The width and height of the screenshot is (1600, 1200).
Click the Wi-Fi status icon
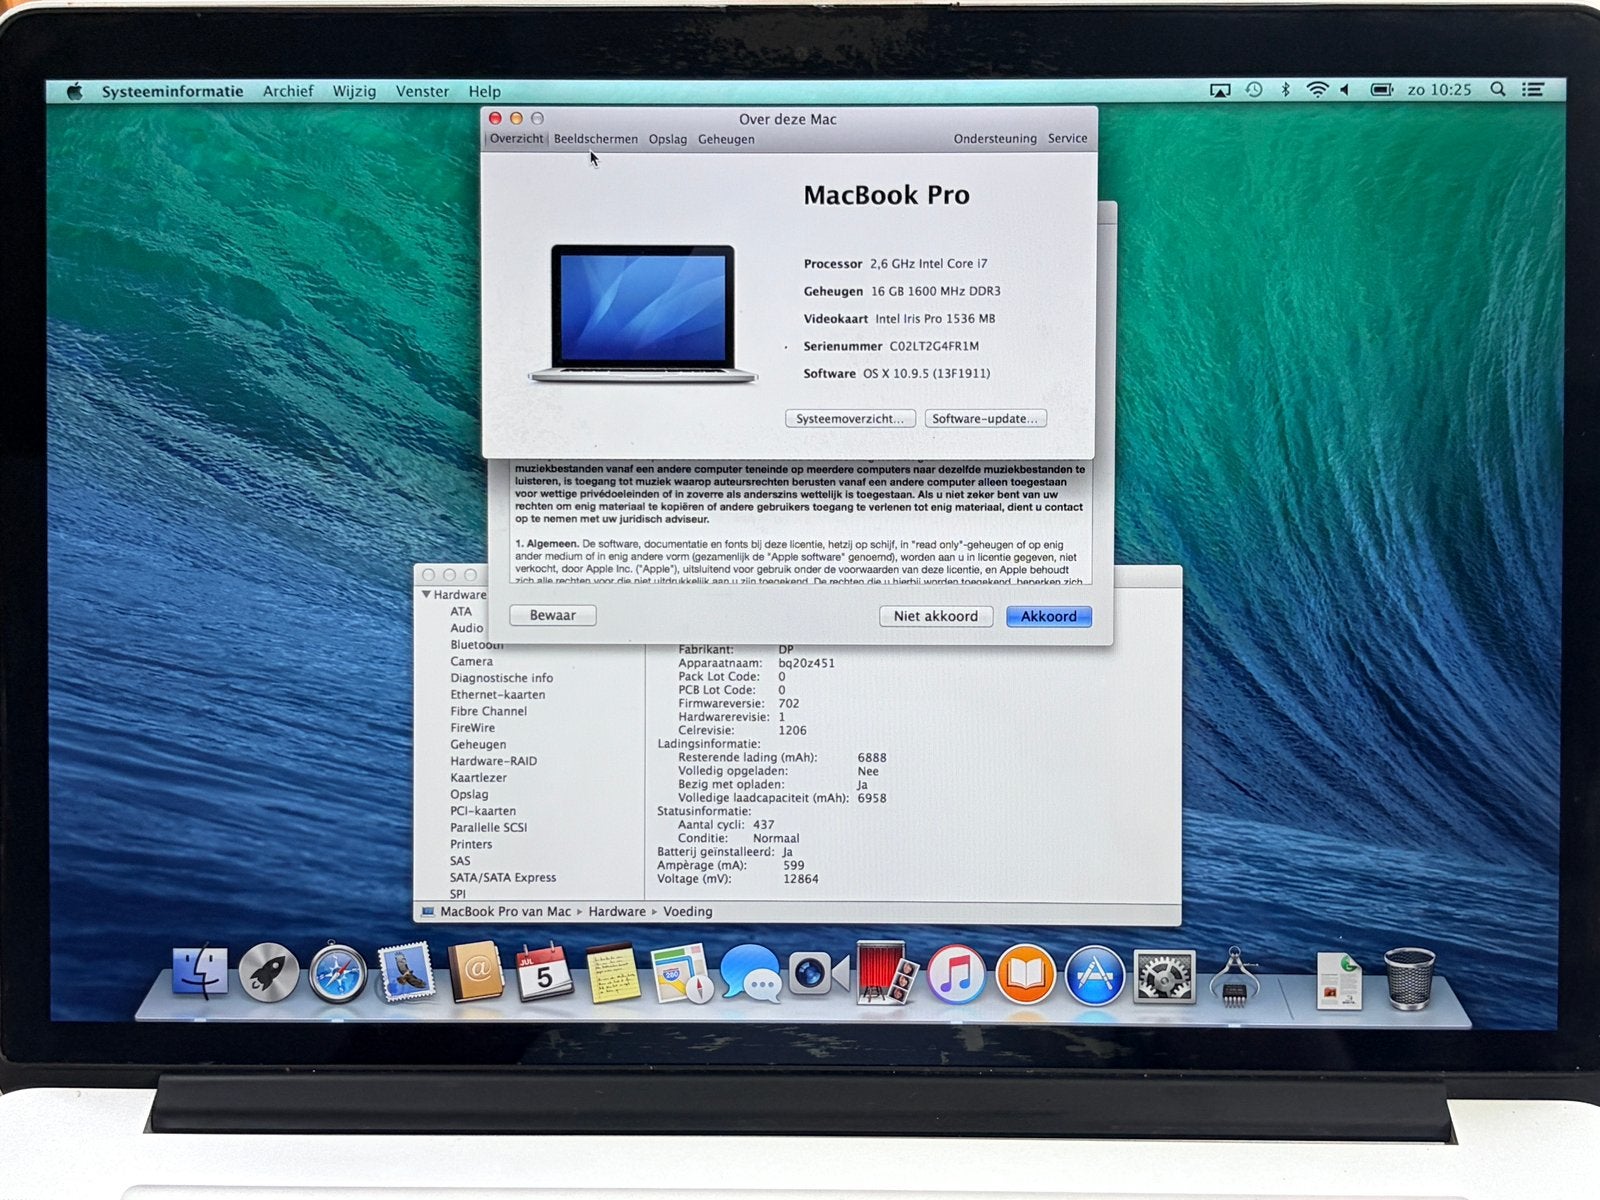pos(1318,90)
